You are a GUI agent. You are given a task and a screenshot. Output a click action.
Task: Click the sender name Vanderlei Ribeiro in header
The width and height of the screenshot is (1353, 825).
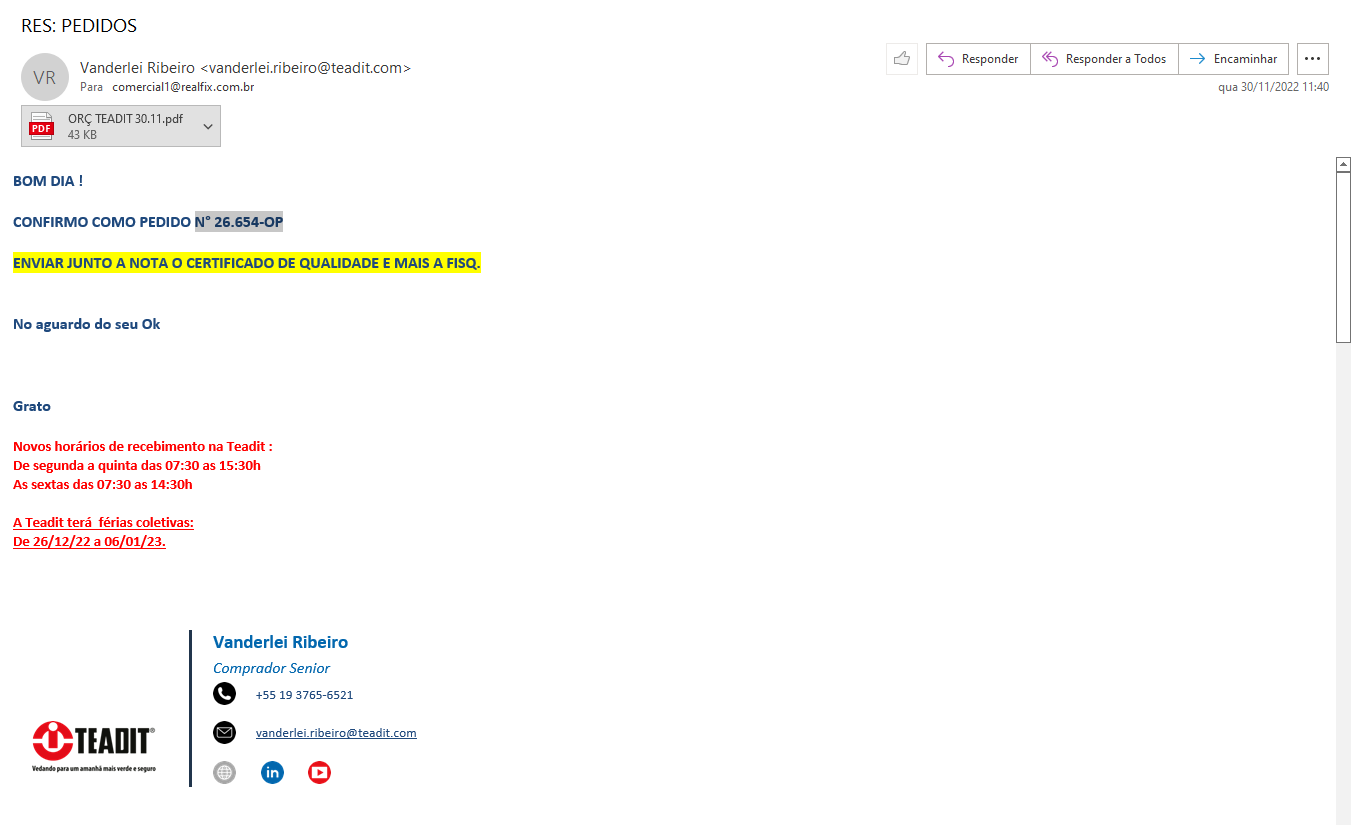tap(137, 68)
